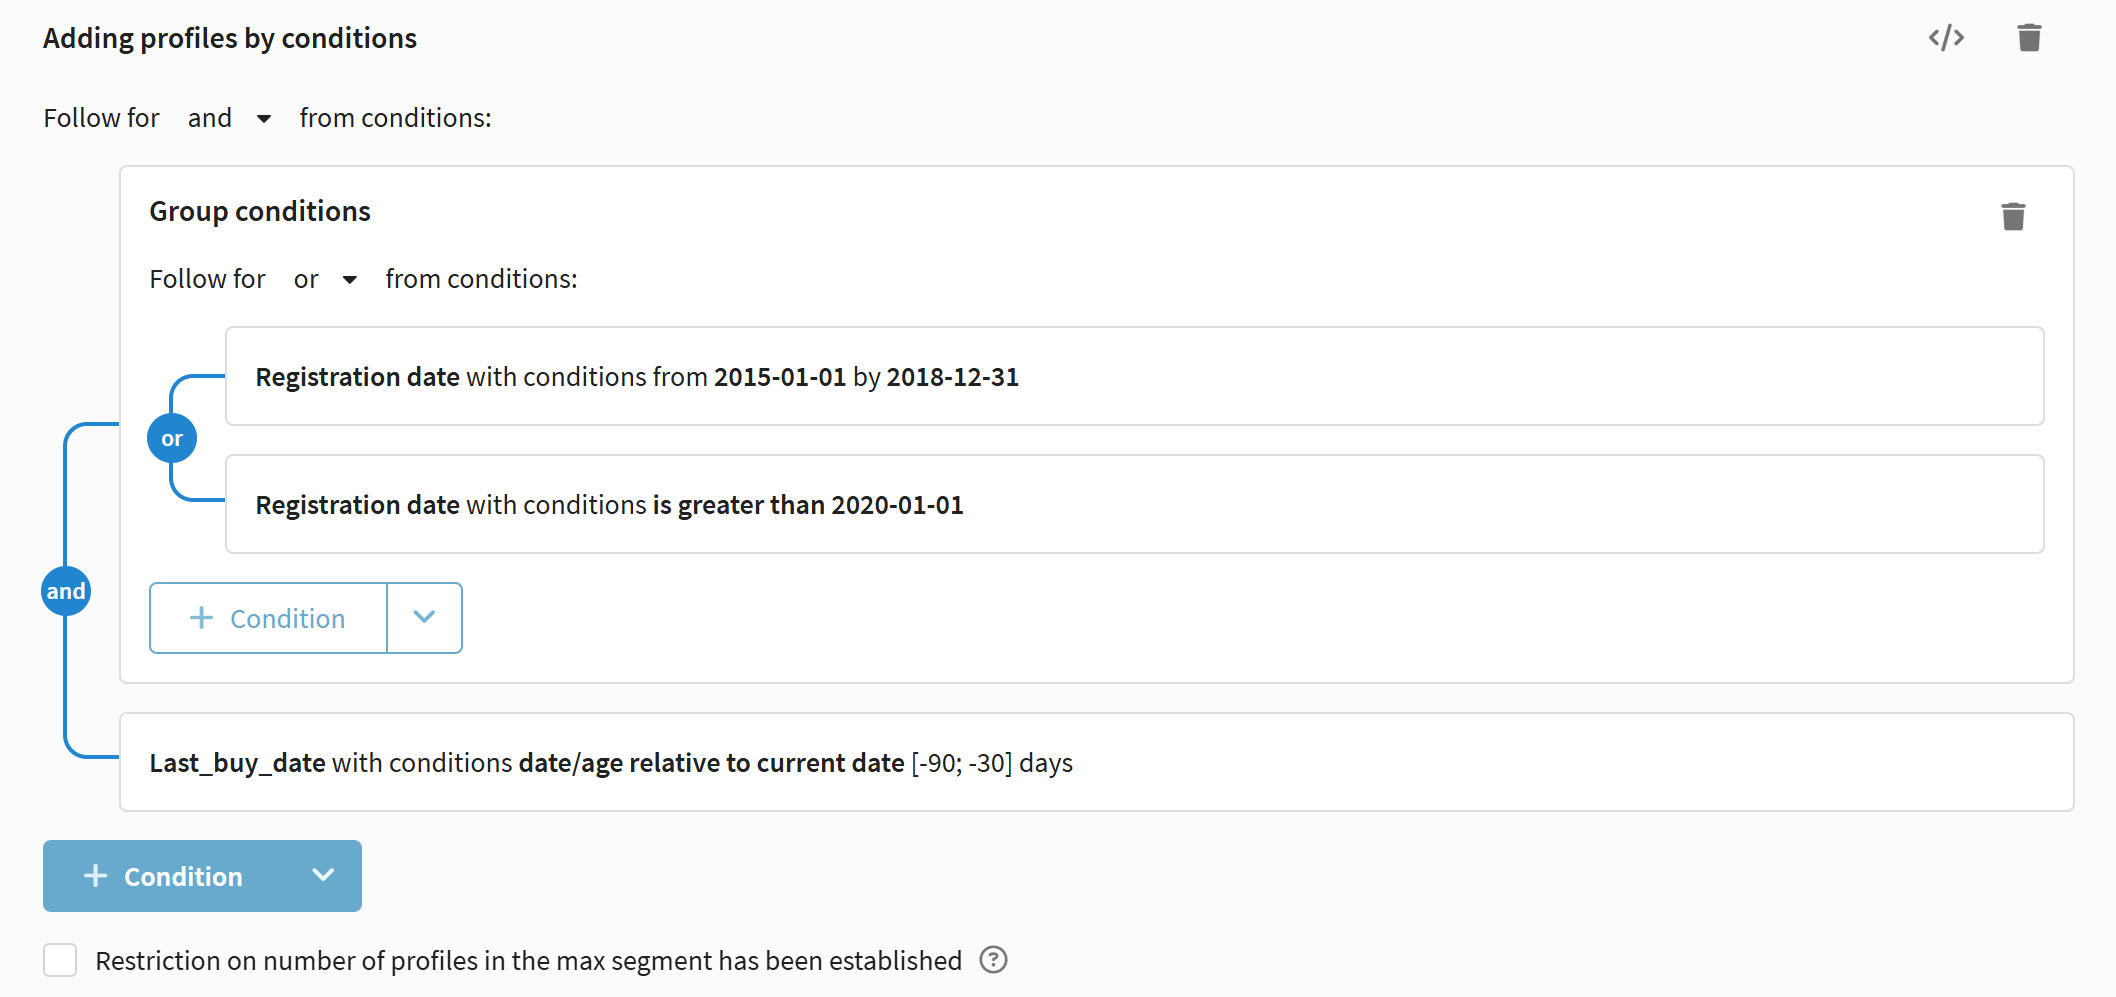Open Registration date greater than 2020-01-01 condition
Image resolution: width=2116 pixels, height=997 pixels.
[x=1134, y=505]
